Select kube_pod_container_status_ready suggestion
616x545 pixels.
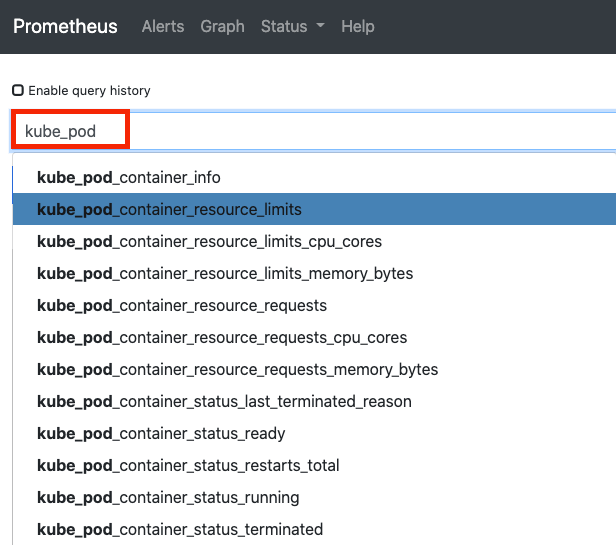tap(314, 434)
